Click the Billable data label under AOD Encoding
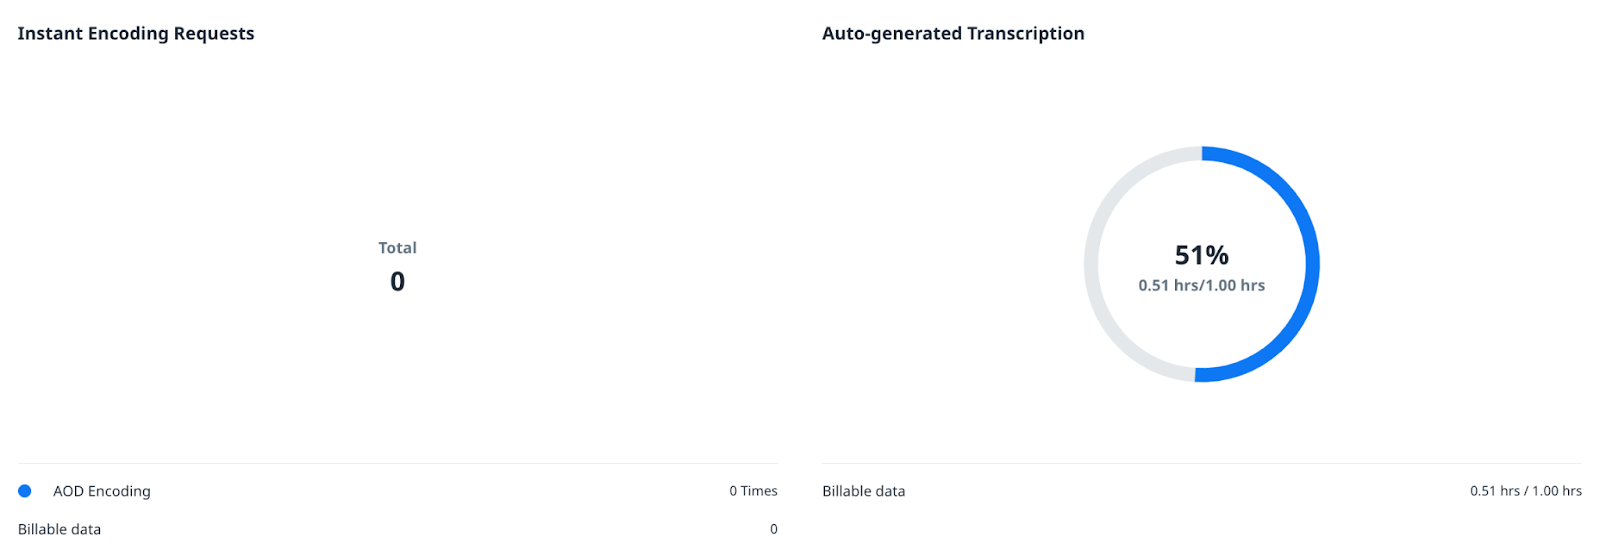The width and height of the screenshot is (1600, 559). coord(59,529)
